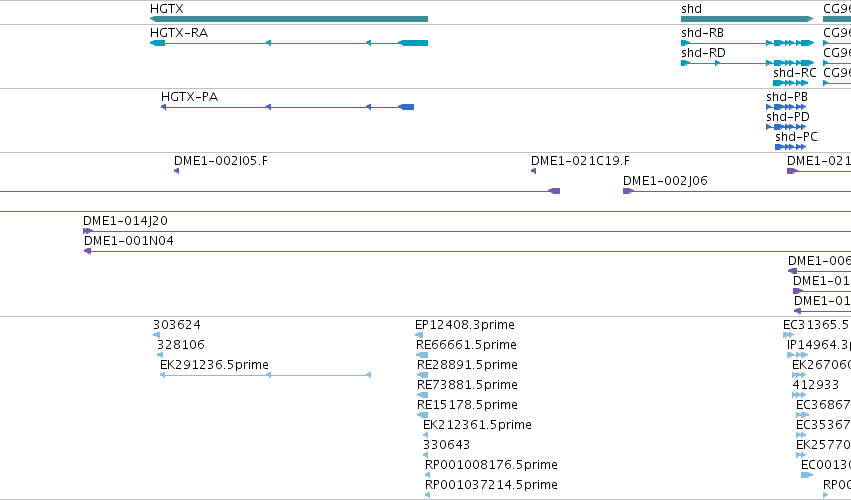Click the EK291236.5prime EST feature
This screenshot has height=500, width=851.
tap(265, 375)
